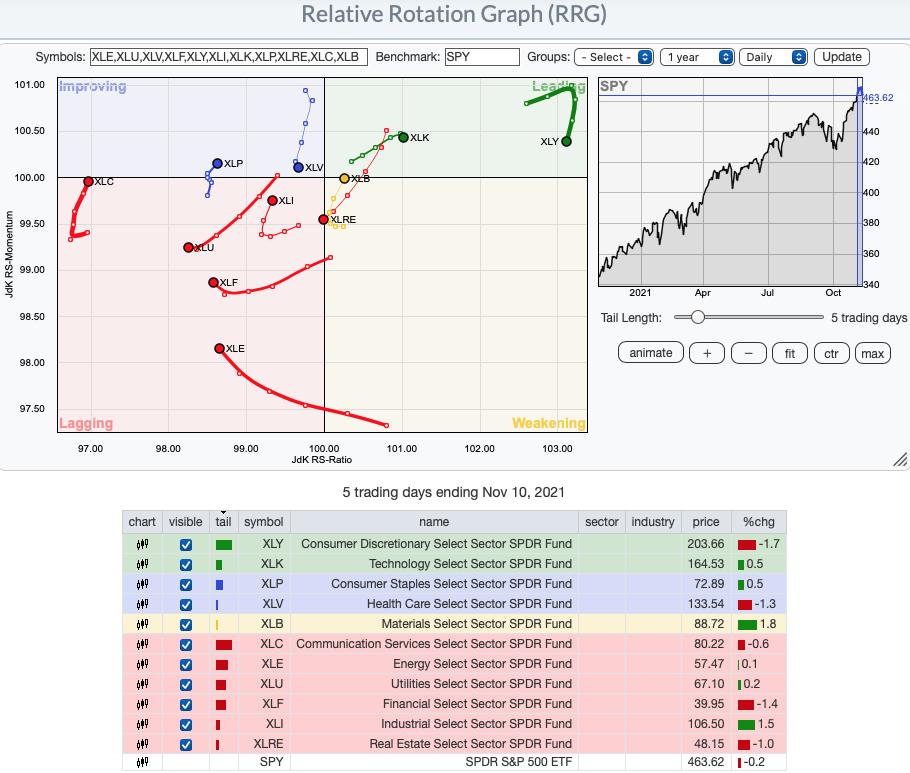Select XLY head marker on graph
910x773 pixels.
(x=566, y=141)
